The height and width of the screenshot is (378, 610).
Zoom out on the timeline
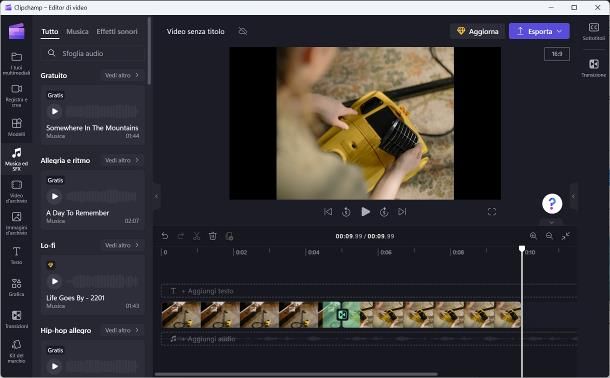tap(549, 236)
